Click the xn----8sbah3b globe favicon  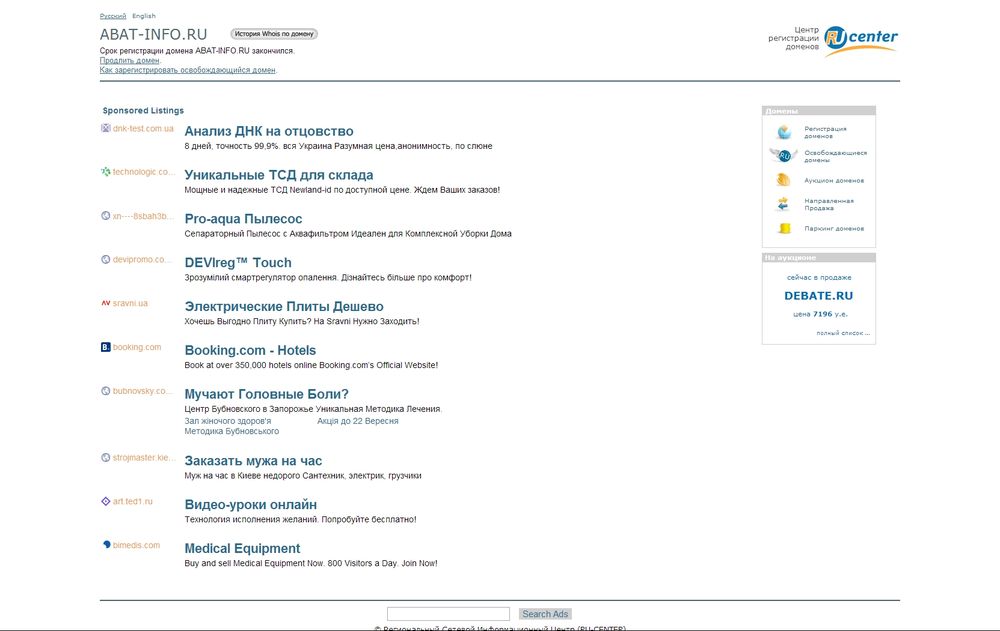point(105,216)
